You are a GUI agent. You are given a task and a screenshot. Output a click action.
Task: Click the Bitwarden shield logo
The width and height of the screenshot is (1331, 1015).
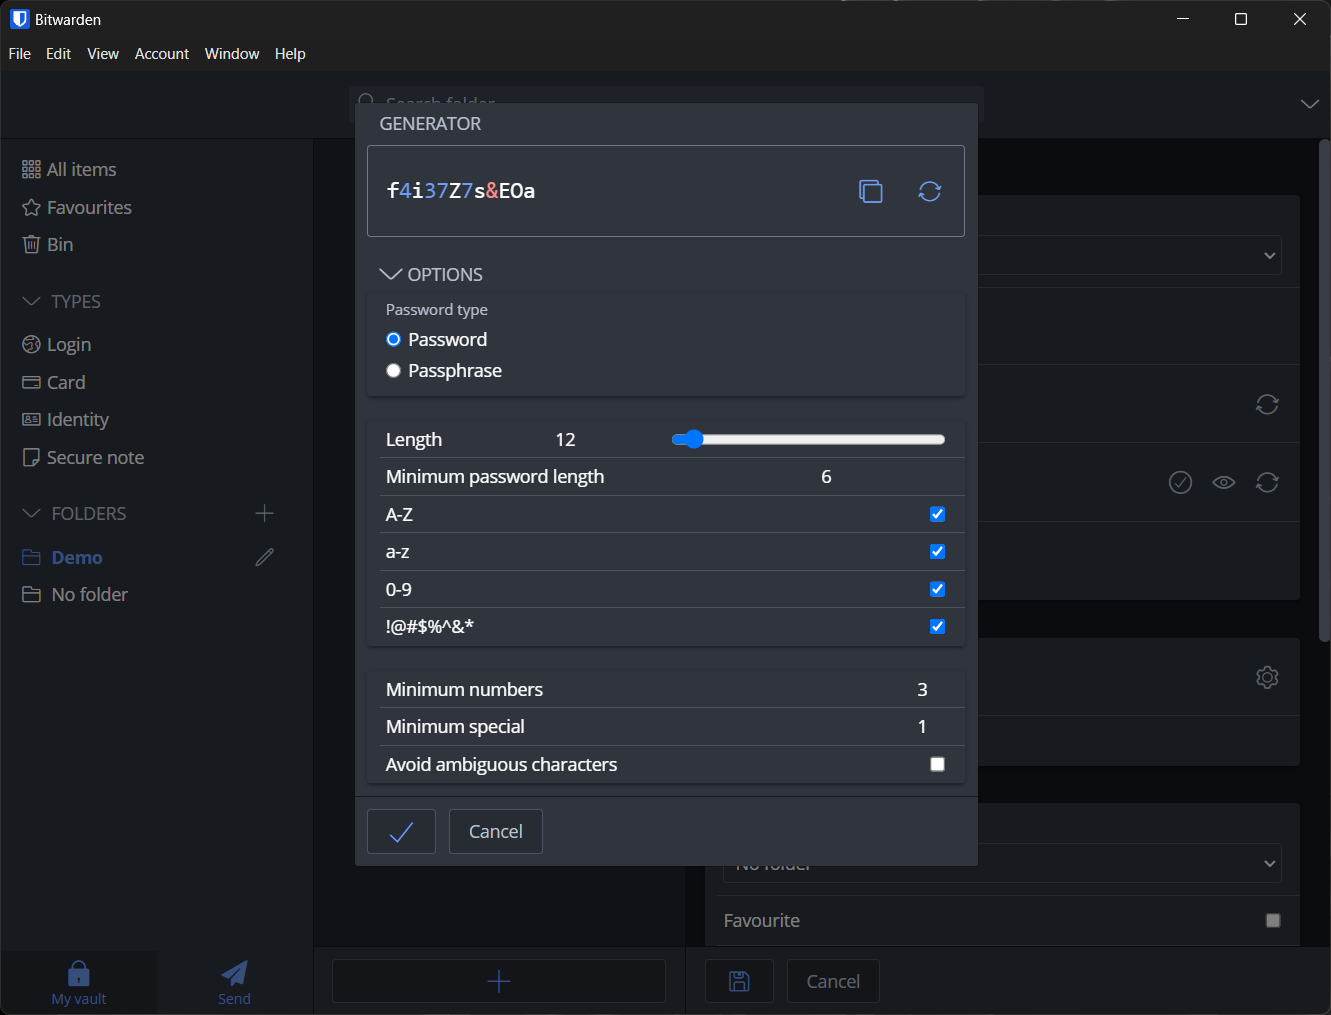20,19
